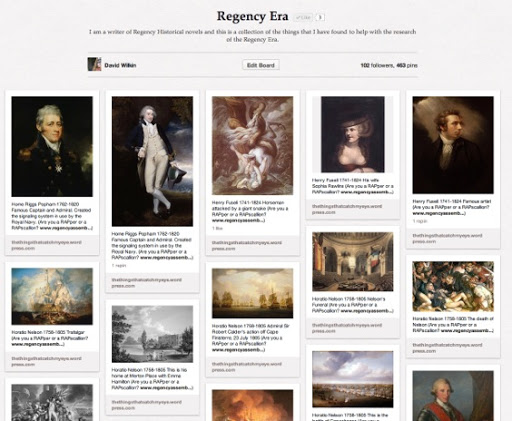
Task: Click the David Wilkin name link
Action: pos(120,65)
